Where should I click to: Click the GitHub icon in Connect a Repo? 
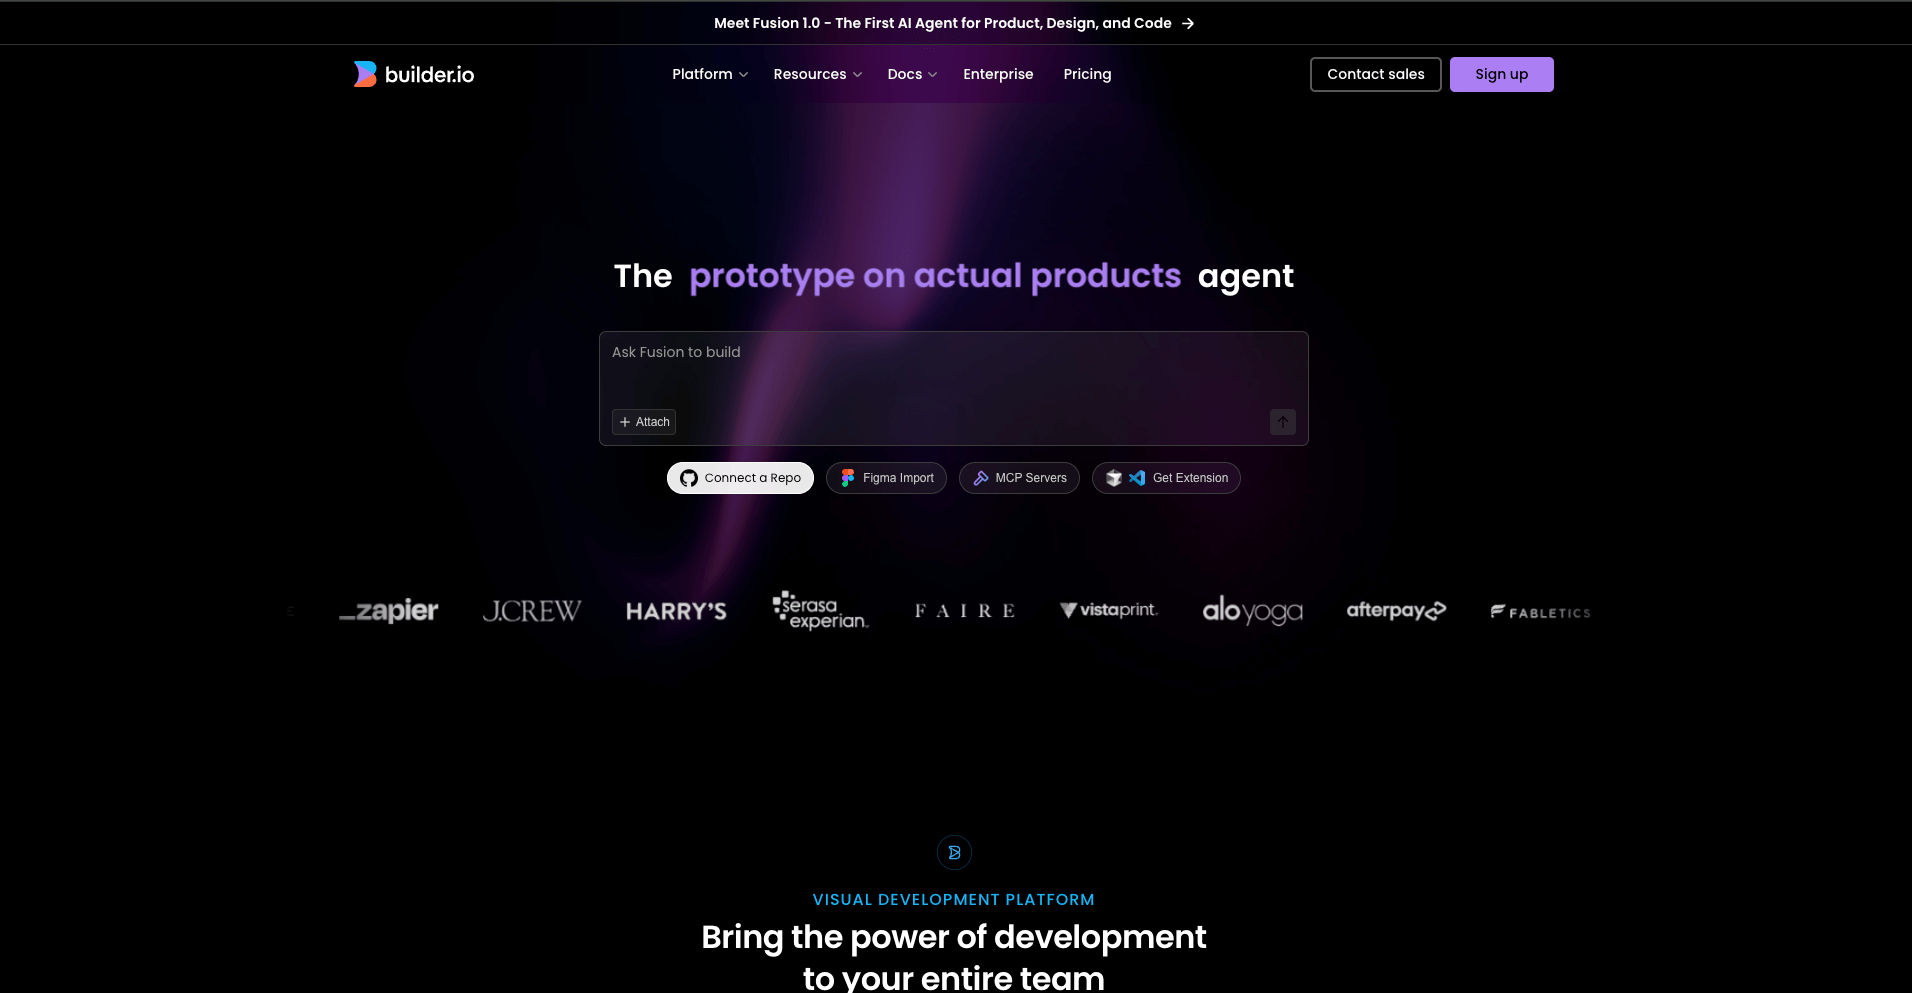pyautogui.click(x=689, y=478)
